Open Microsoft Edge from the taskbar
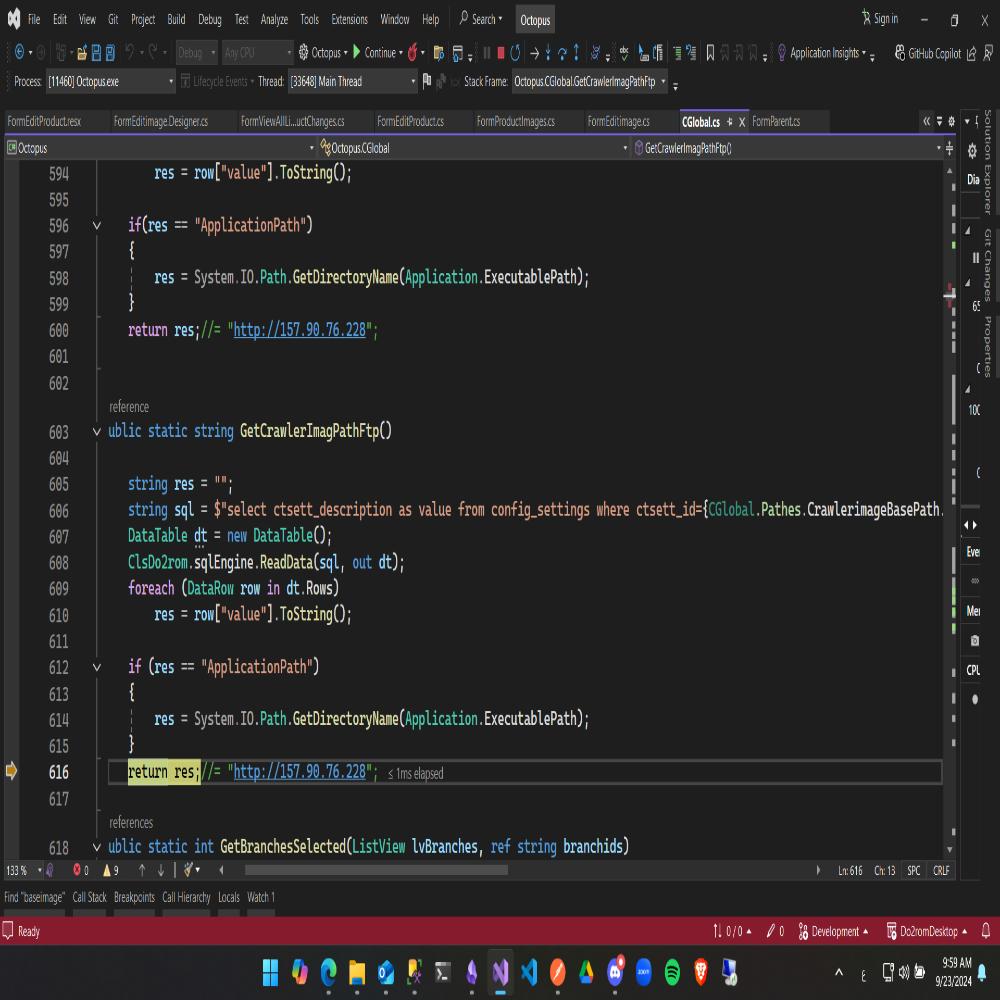The width and height of the screenshot is (1000, 1000). coord(328,972)
